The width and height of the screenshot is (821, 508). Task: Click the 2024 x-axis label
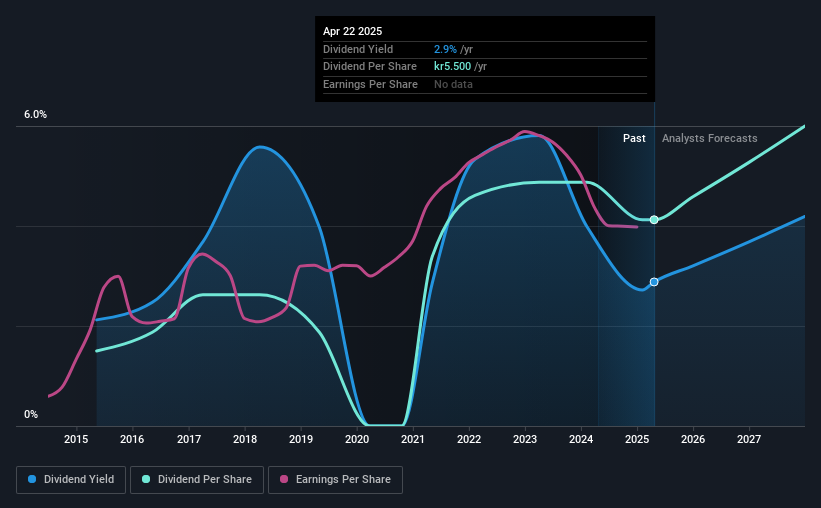tap(581, 439)
